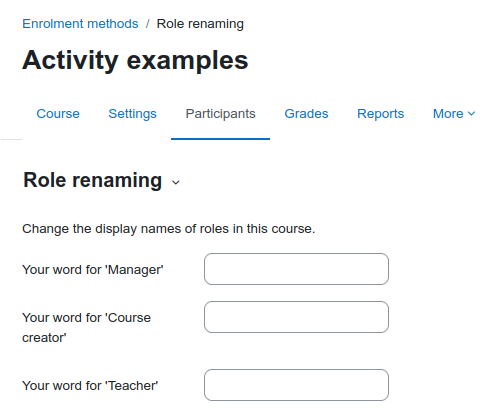Click the slash separator in the breadcrumb

(x=147, y=24)
